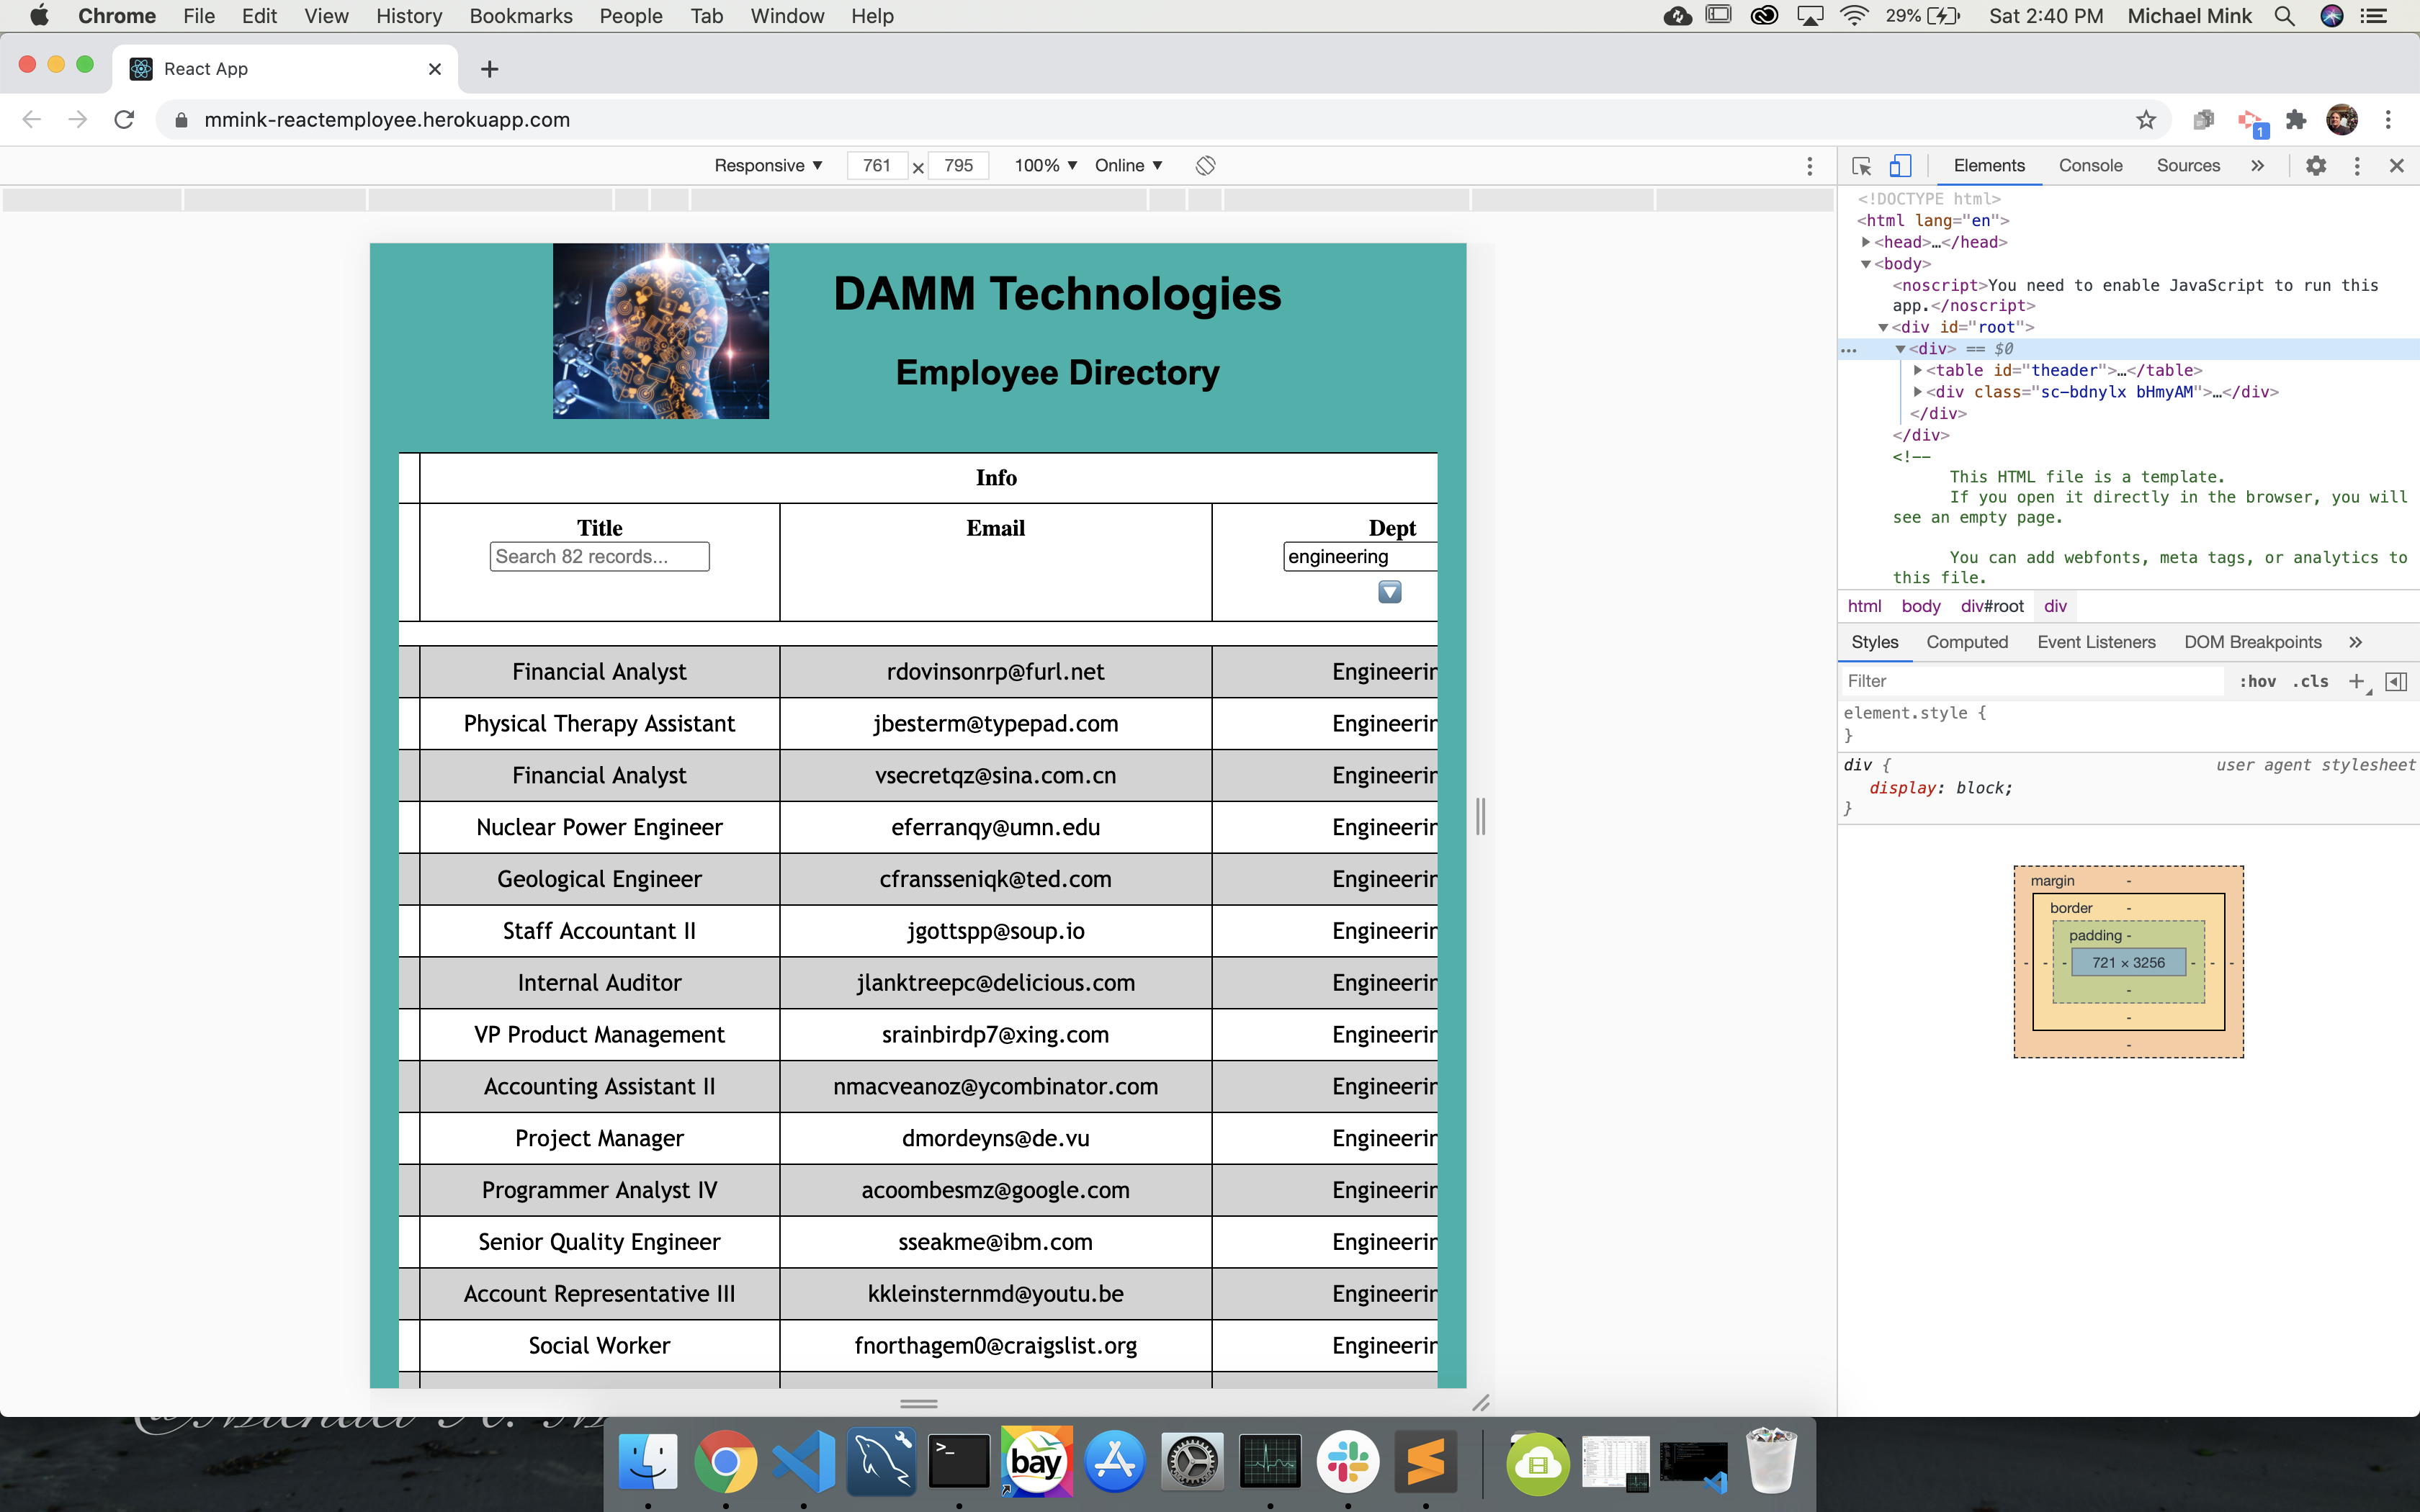Viewport: 2420px width, 1512px height.
Task: Open DevTools settings gear
Action: pyautogui.click(x=2316, y=166)
